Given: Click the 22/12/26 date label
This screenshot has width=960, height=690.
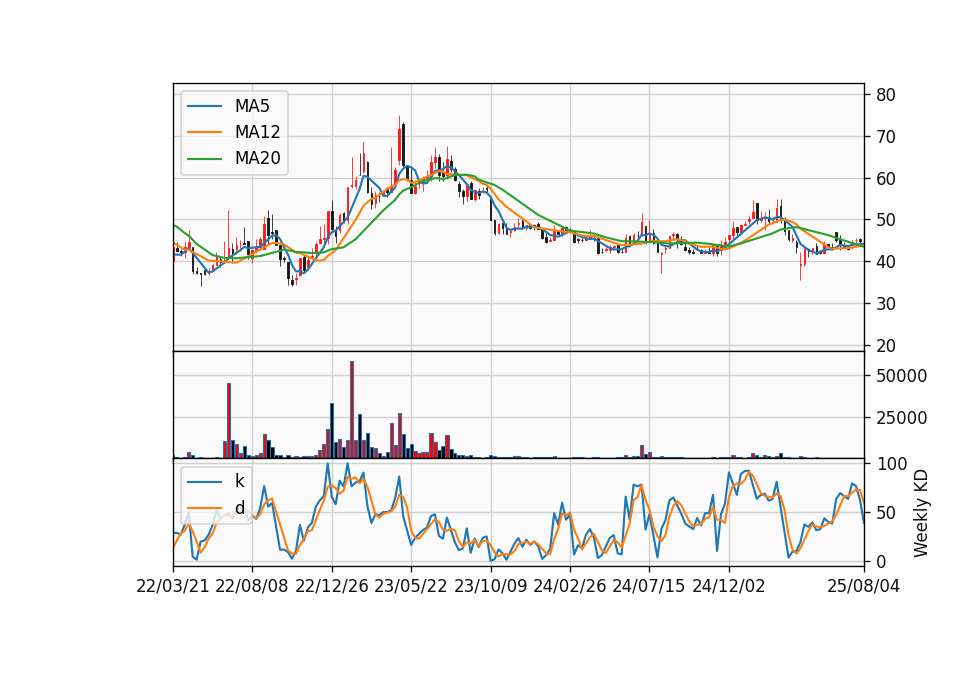Looking at the screenshot, I should coord(332,586).
